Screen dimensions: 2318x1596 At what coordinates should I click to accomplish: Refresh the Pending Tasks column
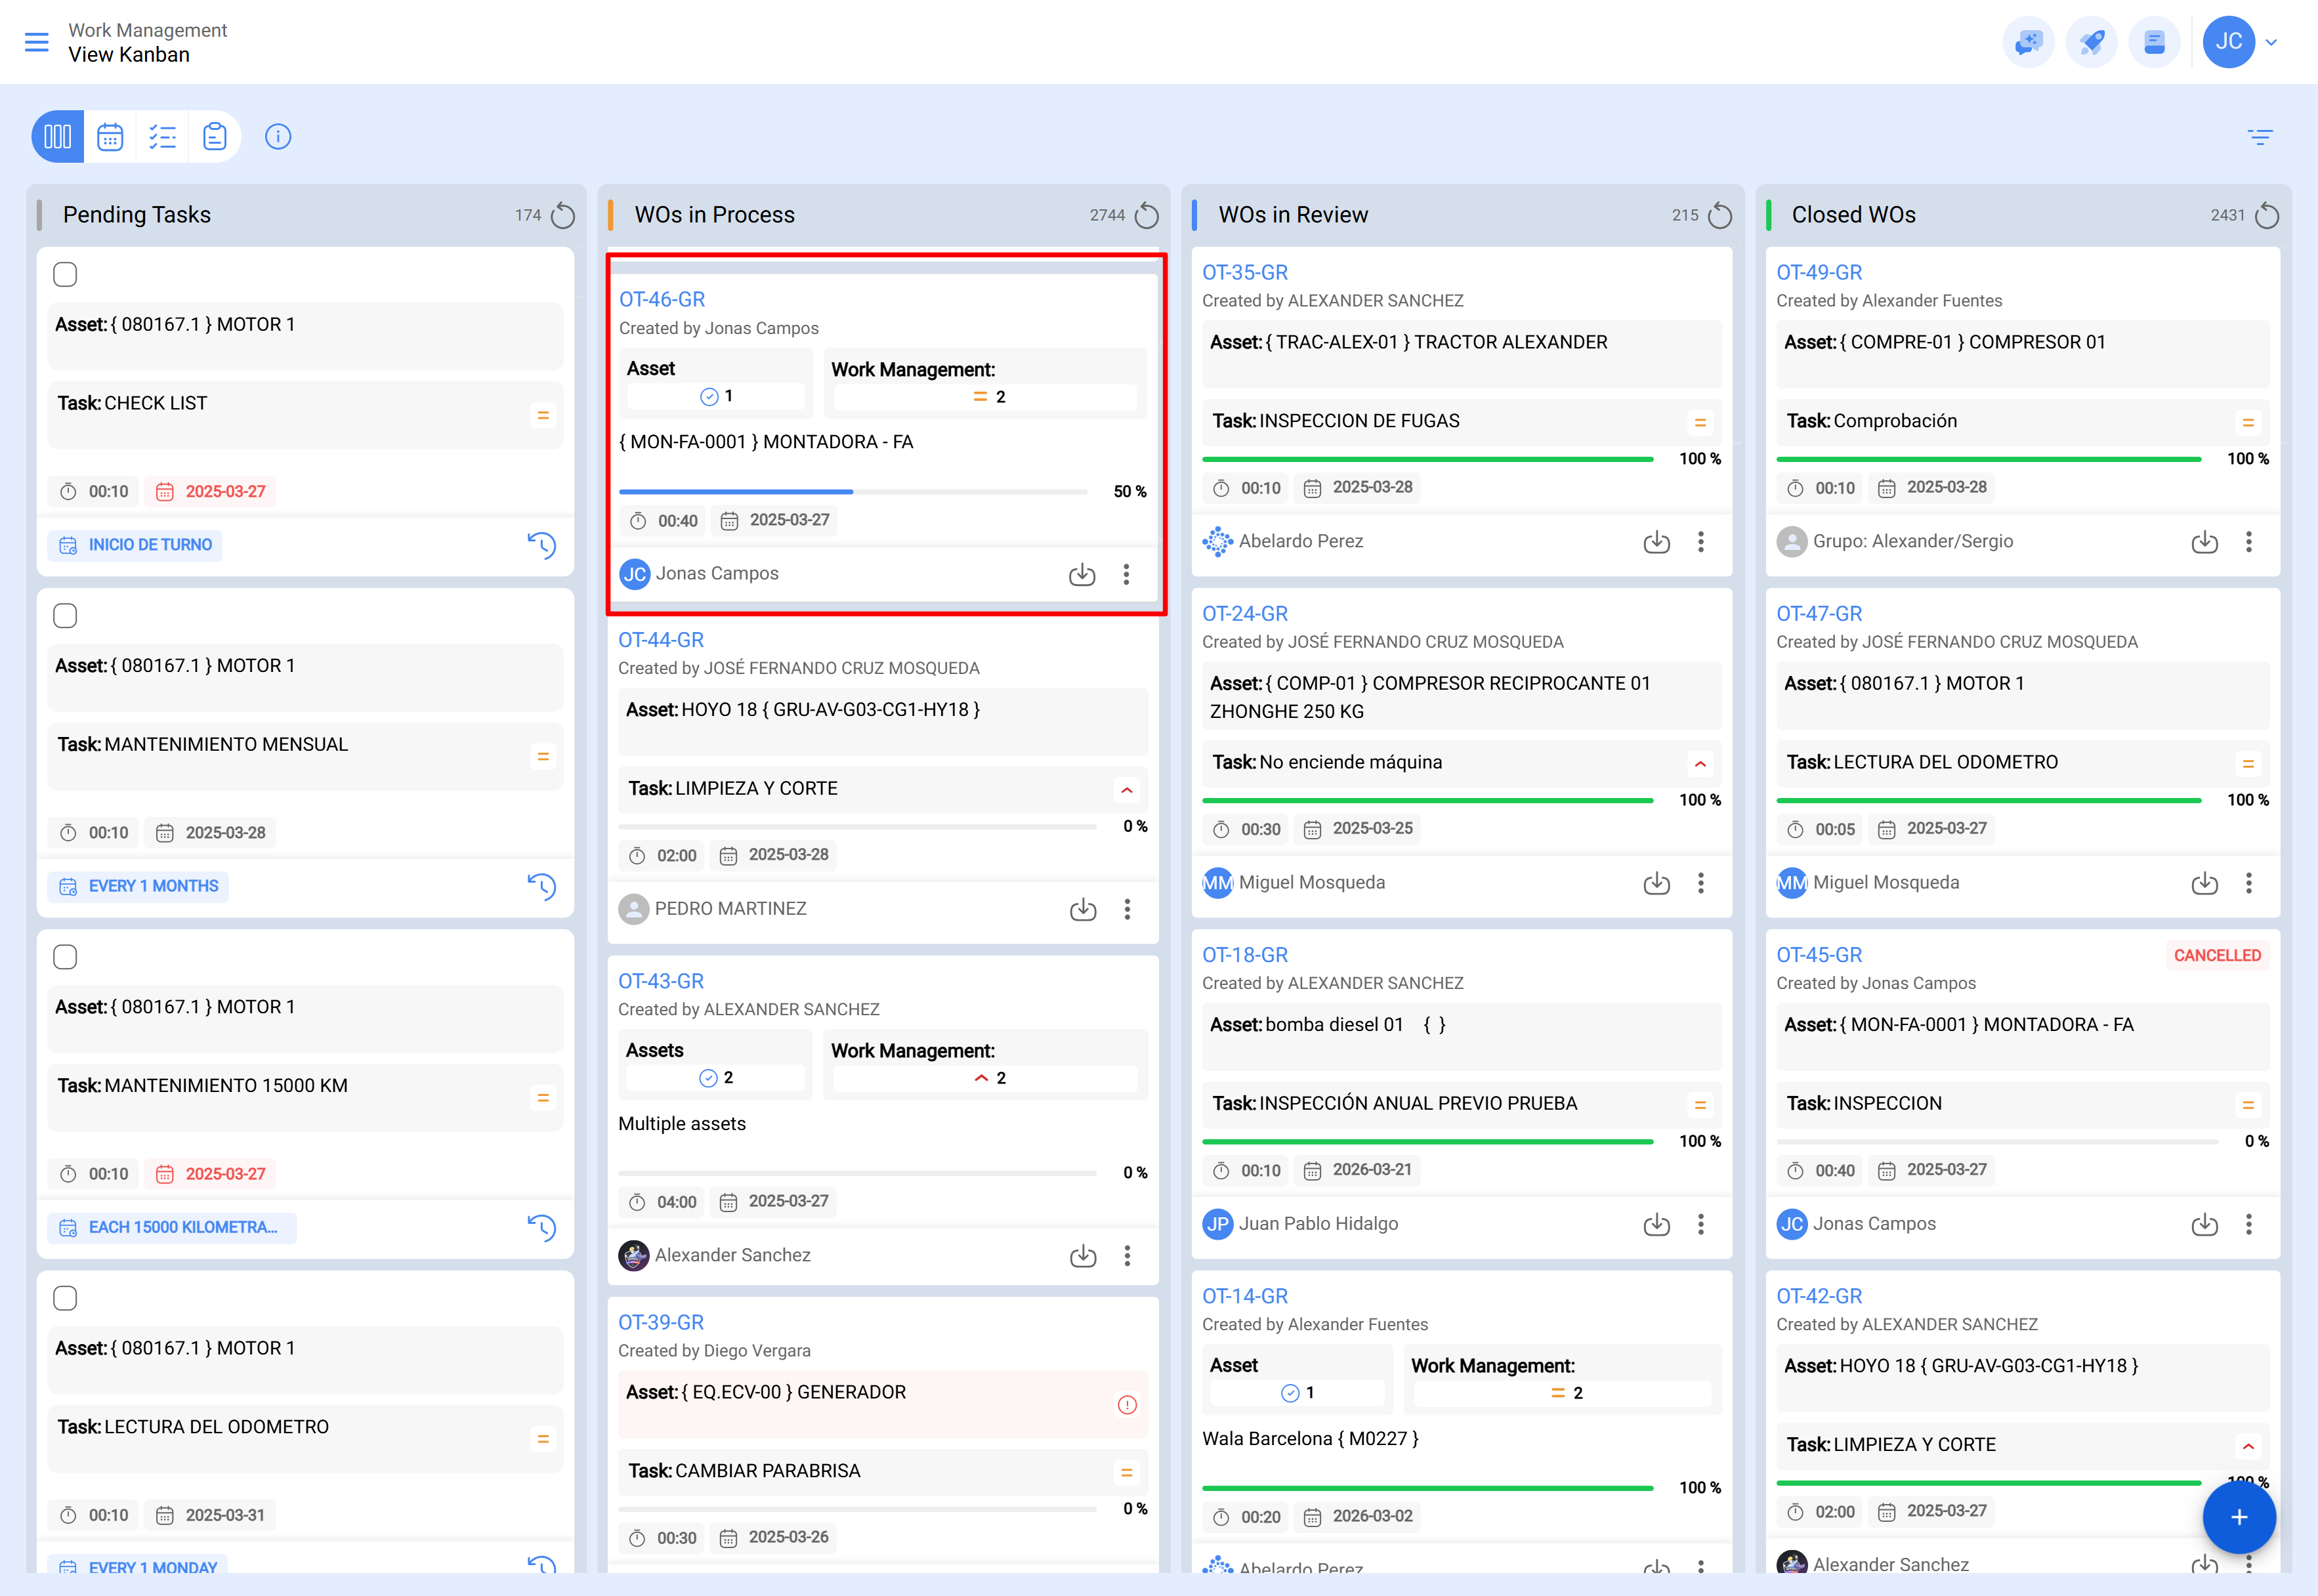(563, 215)
